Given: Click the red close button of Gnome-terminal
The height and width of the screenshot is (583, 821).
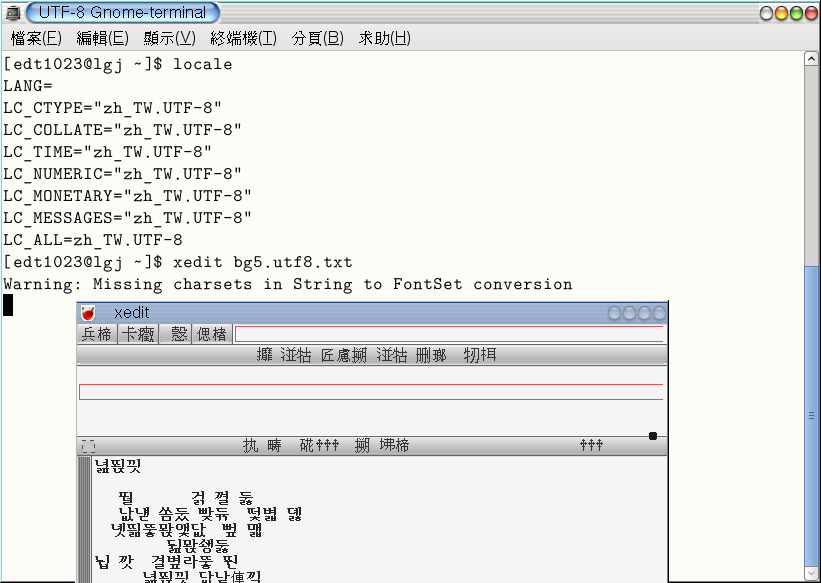Looking at the screenshot, I should (810, 13).
